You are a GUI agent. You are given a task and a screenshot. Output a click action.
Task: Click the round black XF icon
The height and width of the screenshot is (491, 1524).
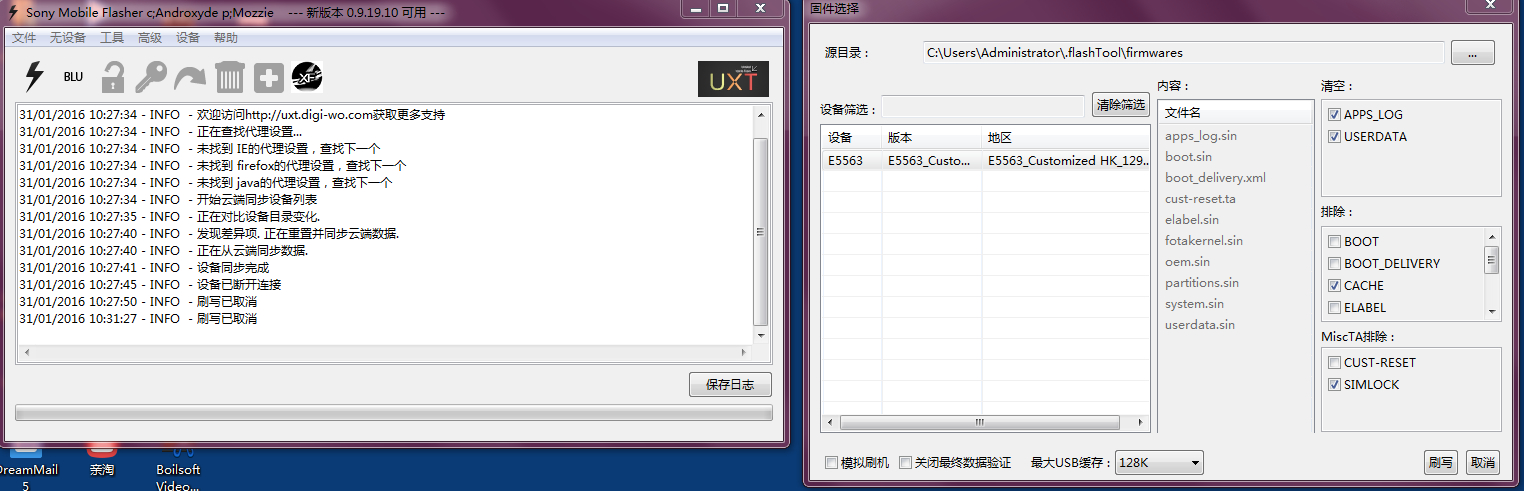point(307,77)
